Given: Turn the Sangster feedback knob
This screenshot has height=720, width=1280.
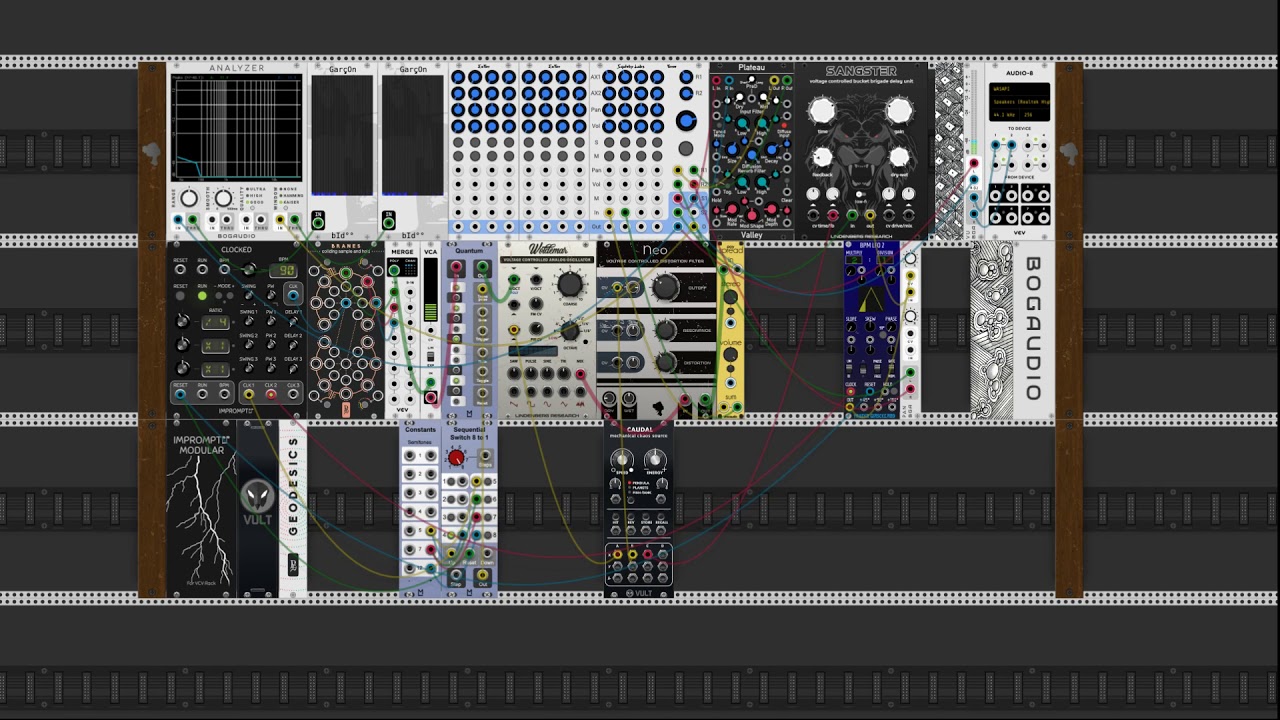Looking at the screenshot, I should tap(822, 157).
